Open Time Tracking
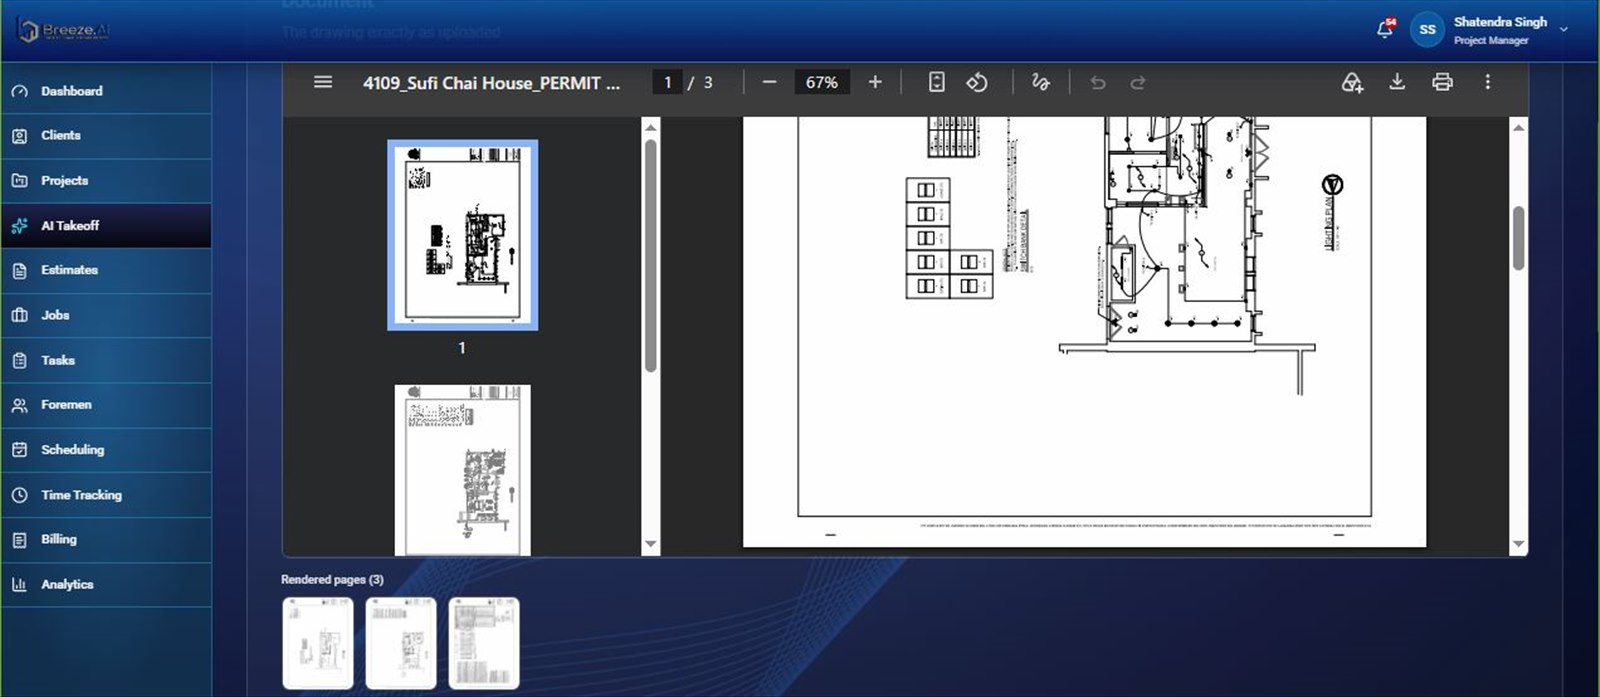 106,495
